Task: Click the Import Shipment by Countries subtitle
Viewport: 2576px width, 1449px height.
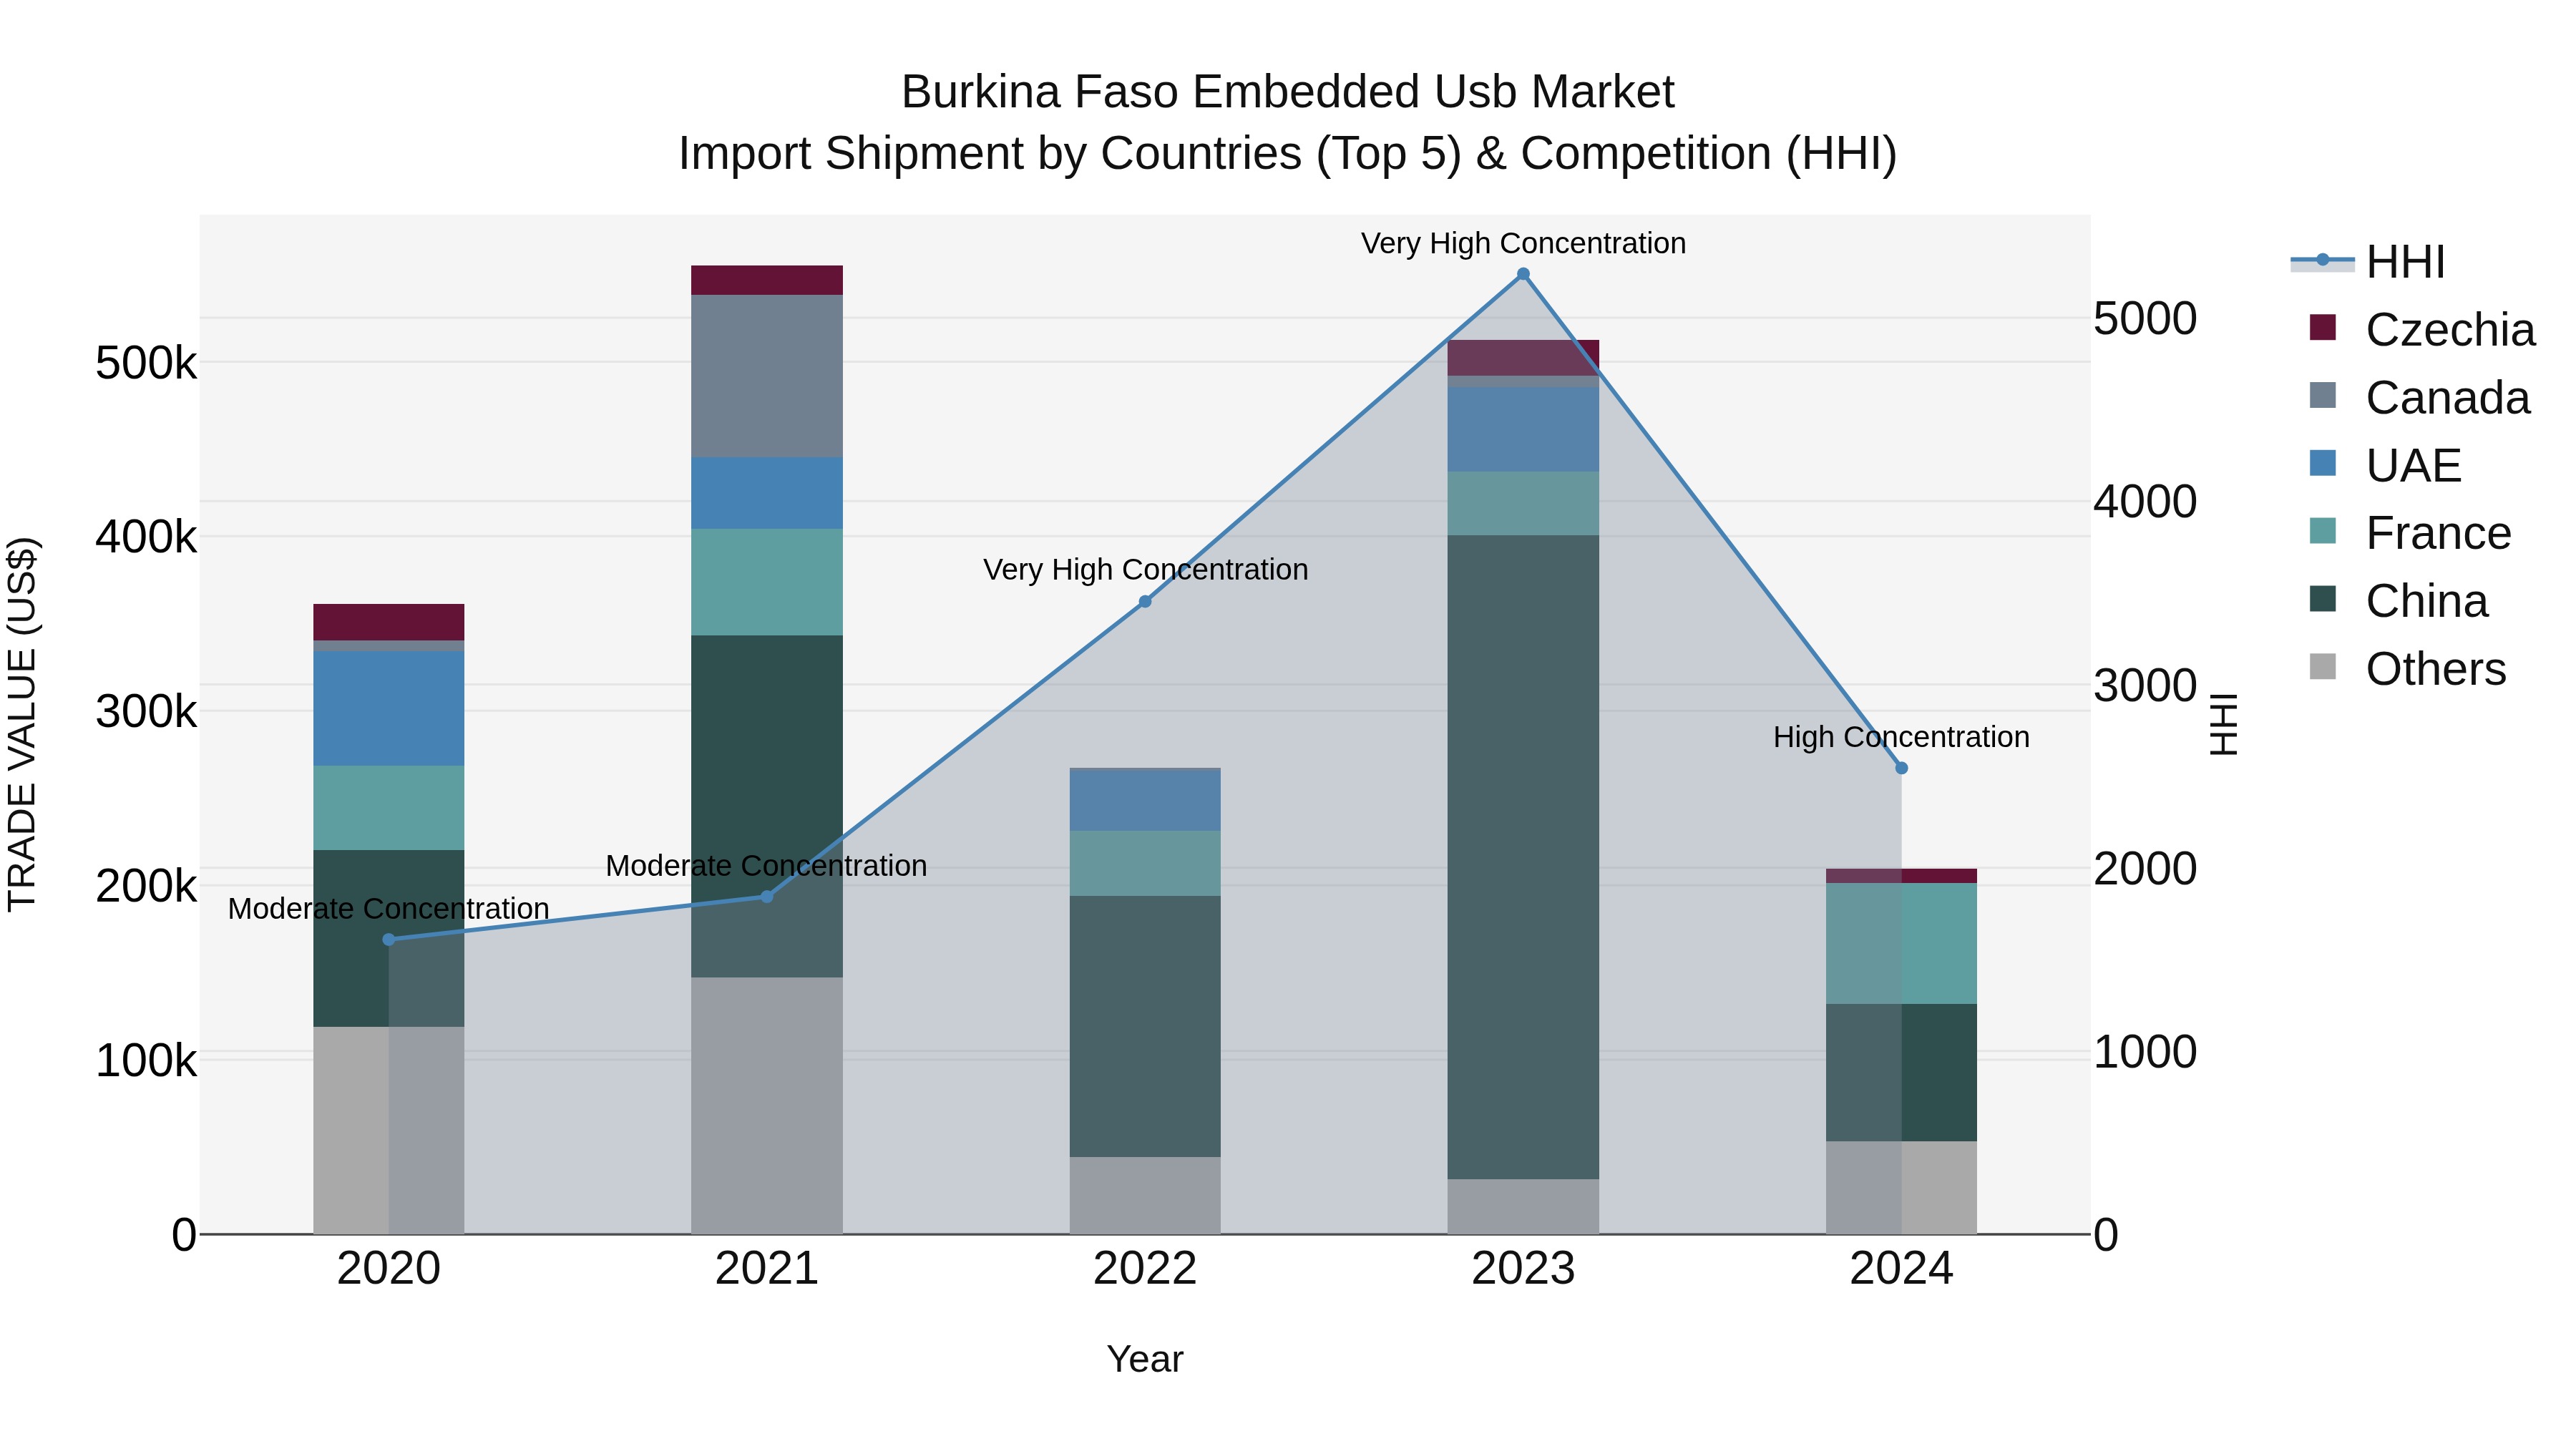Action: (1288, 154)
